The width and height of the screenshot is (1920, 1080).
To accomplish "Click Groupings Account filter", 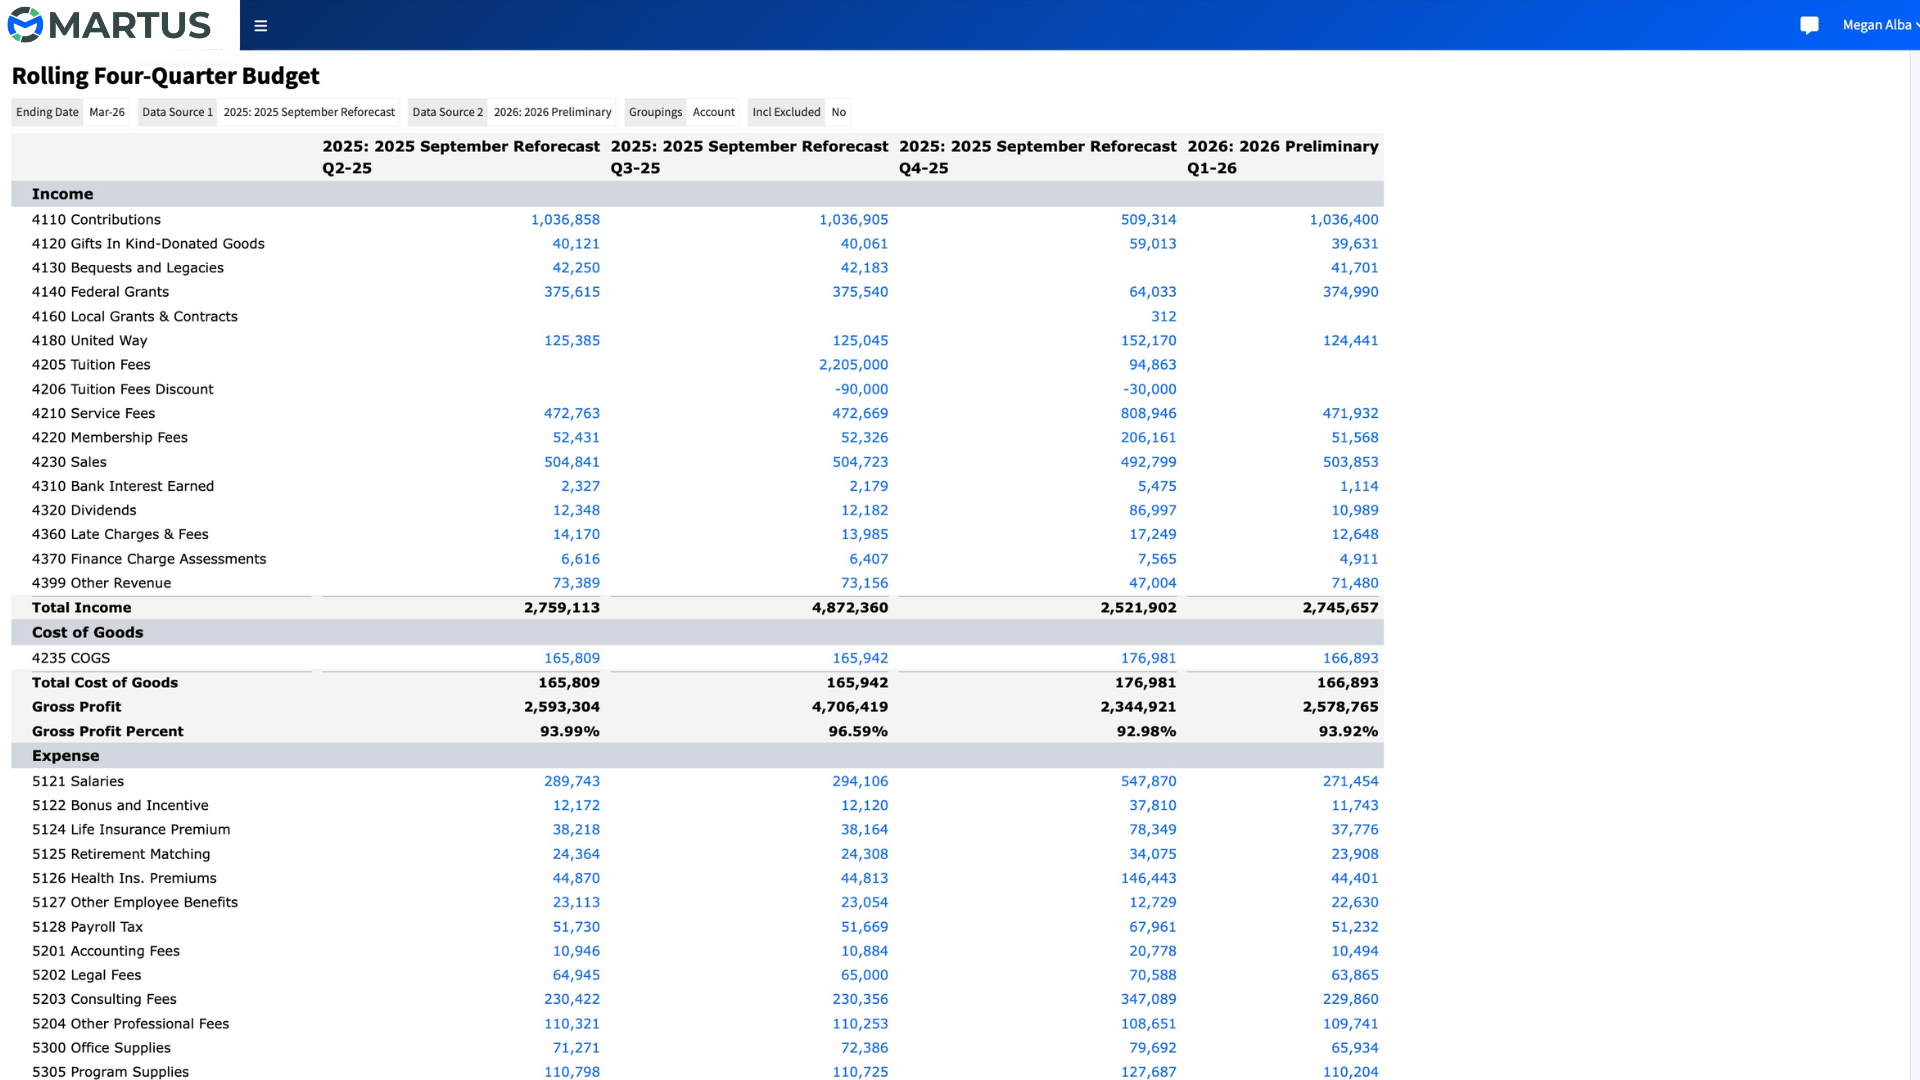I will pos(682,112).
